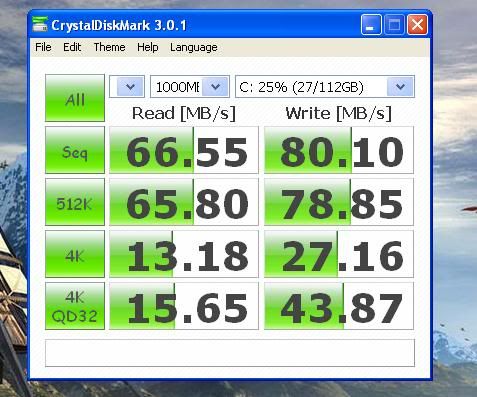The width and height of the screenshot is (477, 397).
Task: Open the Language menu
Action: click(194, 47)
